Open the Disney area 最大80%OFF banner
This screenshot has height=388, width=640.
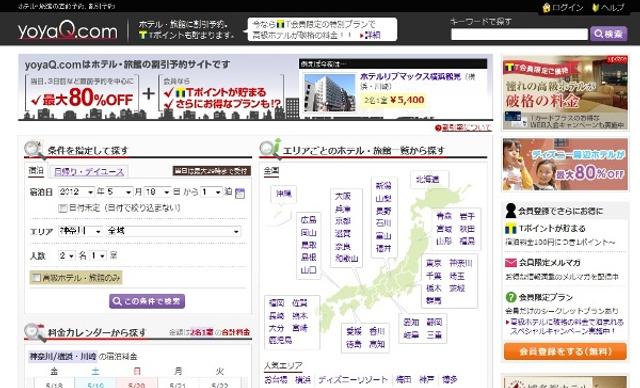point(565,164)
